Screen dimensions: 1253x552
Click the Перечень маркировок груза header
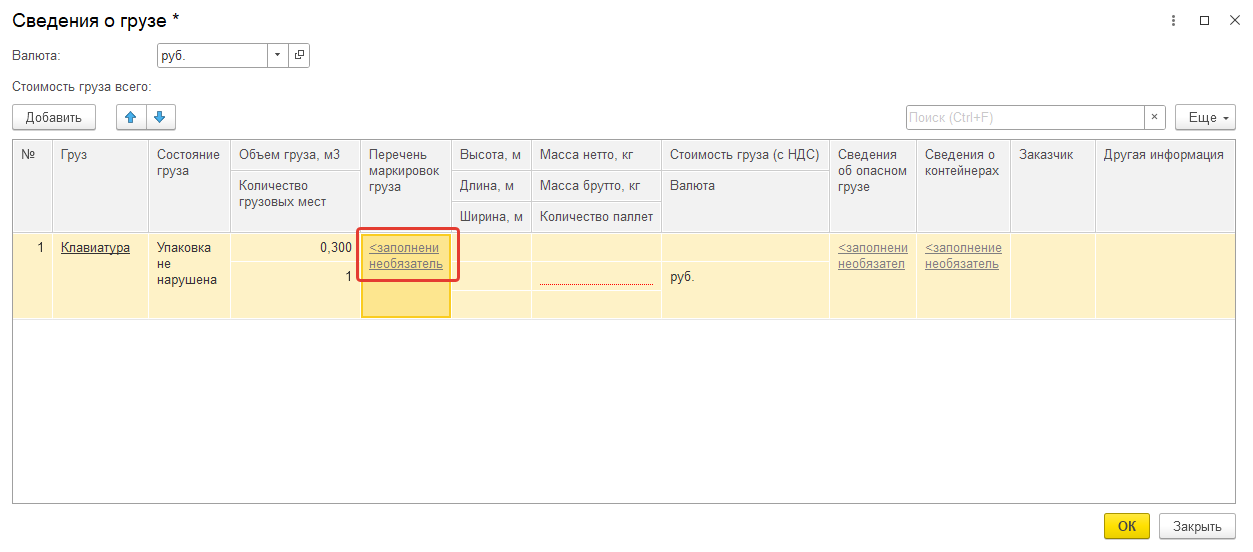tap(405, 186)
